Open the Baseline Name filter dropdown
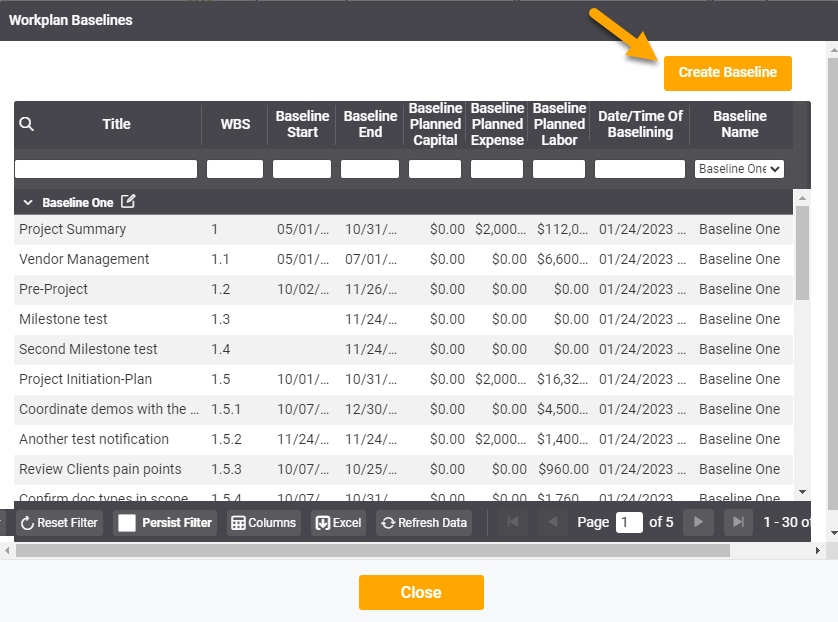 coord(739,168)
